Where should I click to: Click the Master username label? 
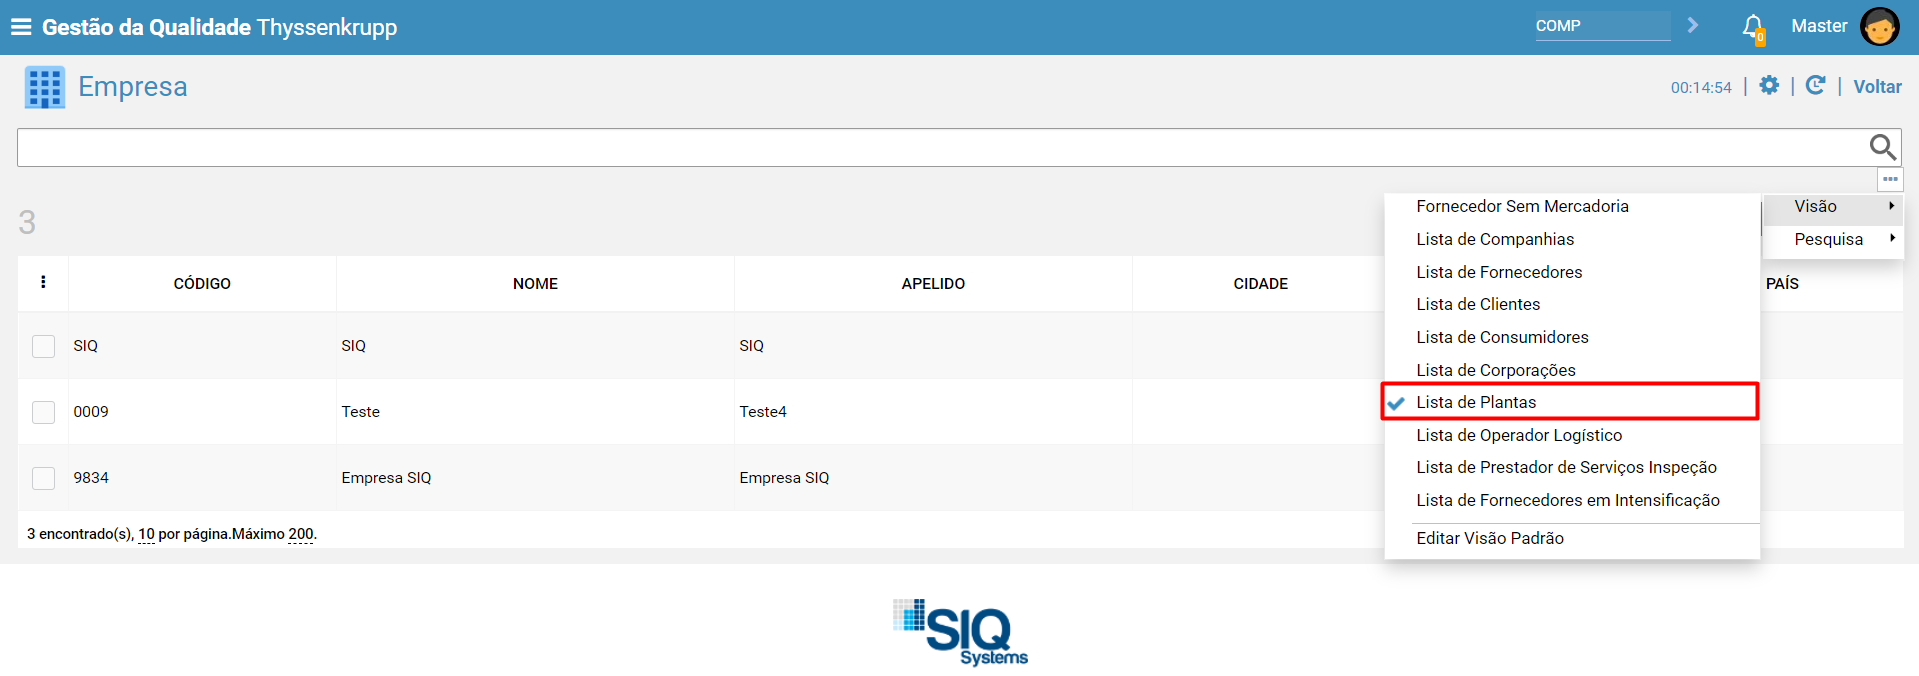[1819, 26]
